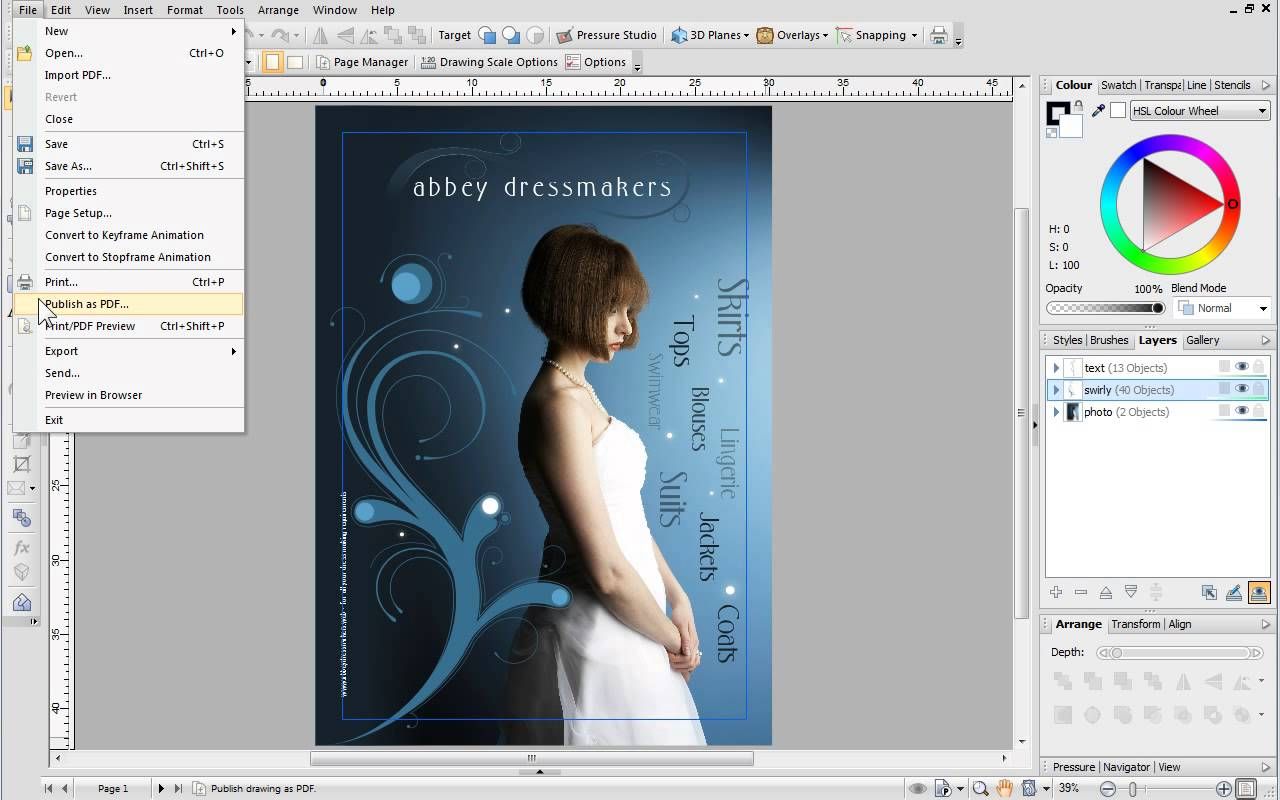
Task: Switch to the Brushes tab
Action: coord(1108,340)
